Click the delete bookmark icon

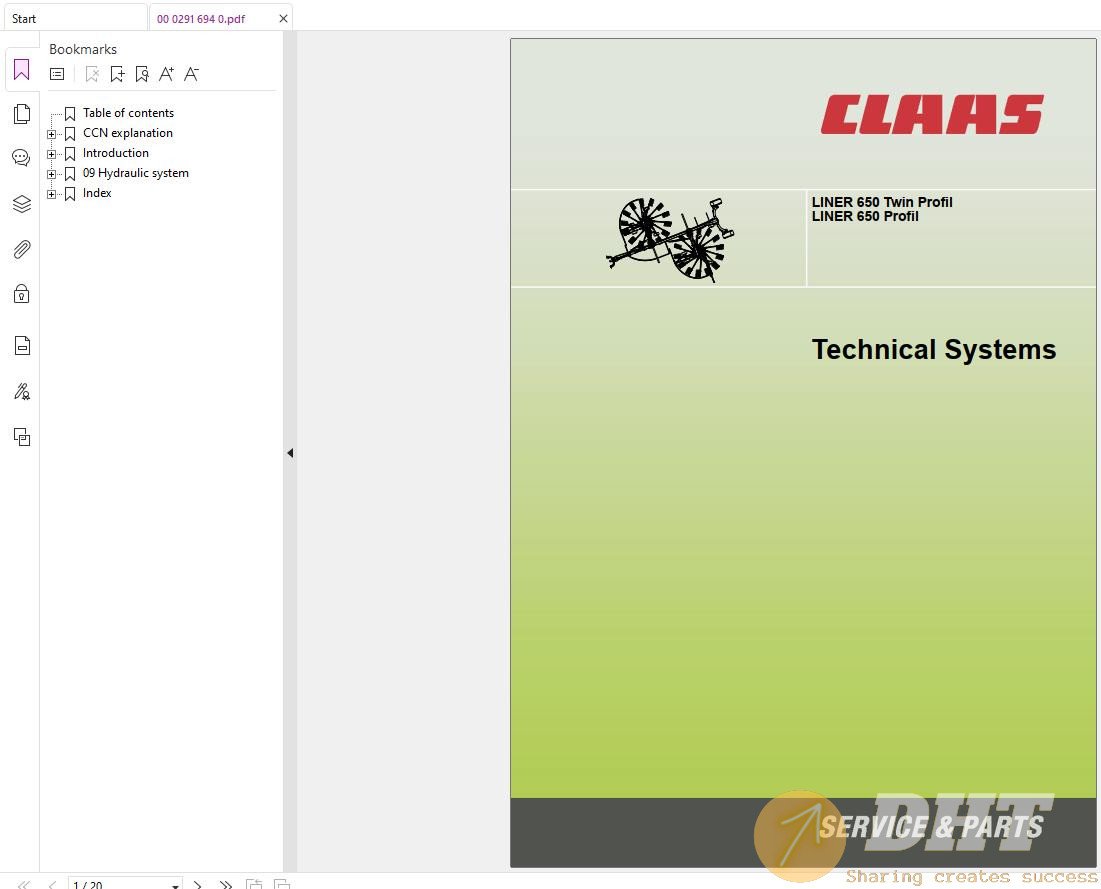tap(92, 74)
